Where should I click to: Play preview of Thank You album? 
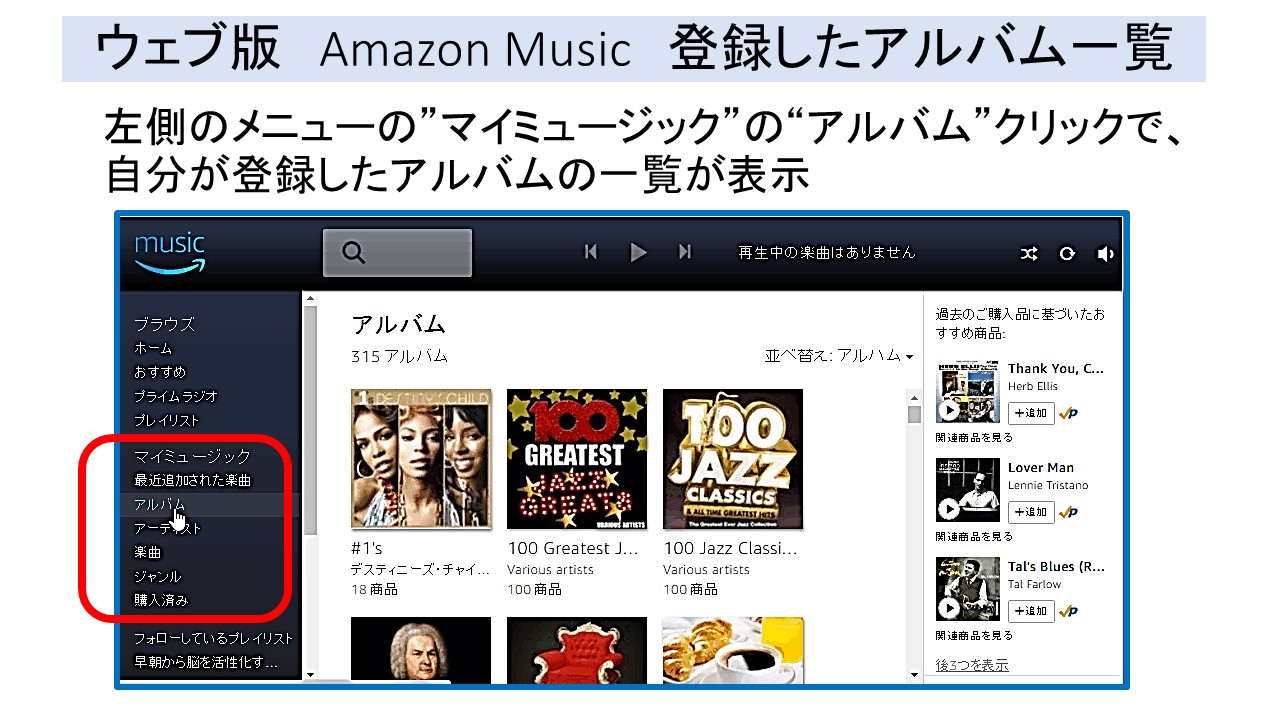pos(948,411)
